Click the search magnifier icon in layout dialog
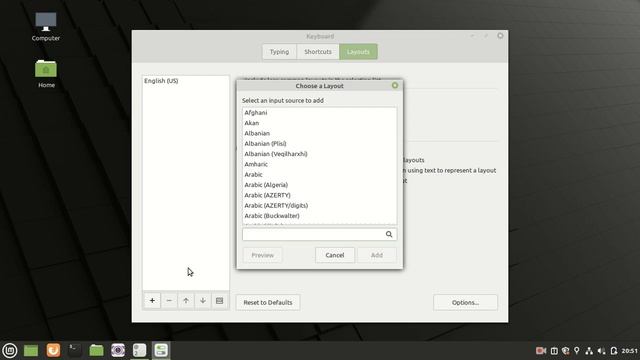Viewport: 640px width, 360px height. tap(389, 234)
